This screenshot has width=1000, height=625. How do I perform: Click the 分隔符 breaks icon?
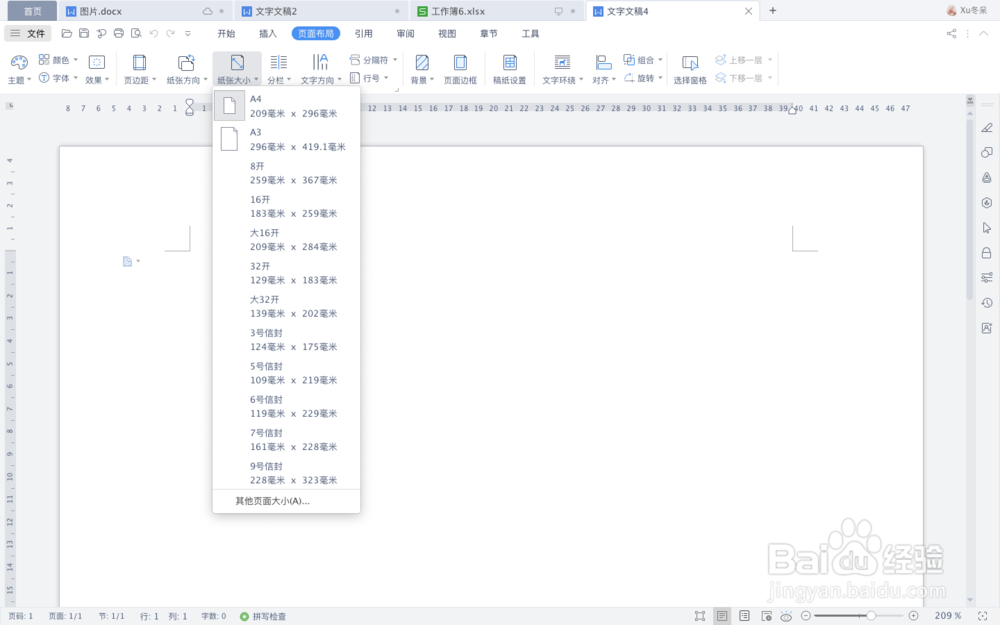[355, 60]
